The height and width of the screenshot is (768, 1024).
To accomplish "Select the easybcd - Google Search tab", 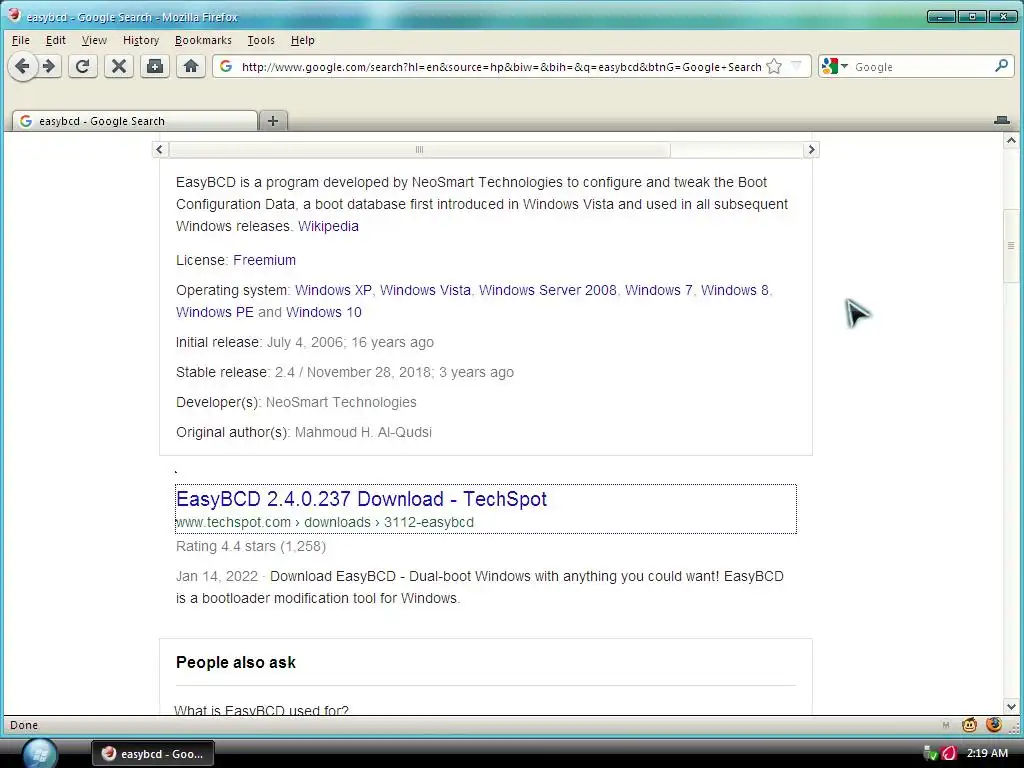I will pos(135,121).
